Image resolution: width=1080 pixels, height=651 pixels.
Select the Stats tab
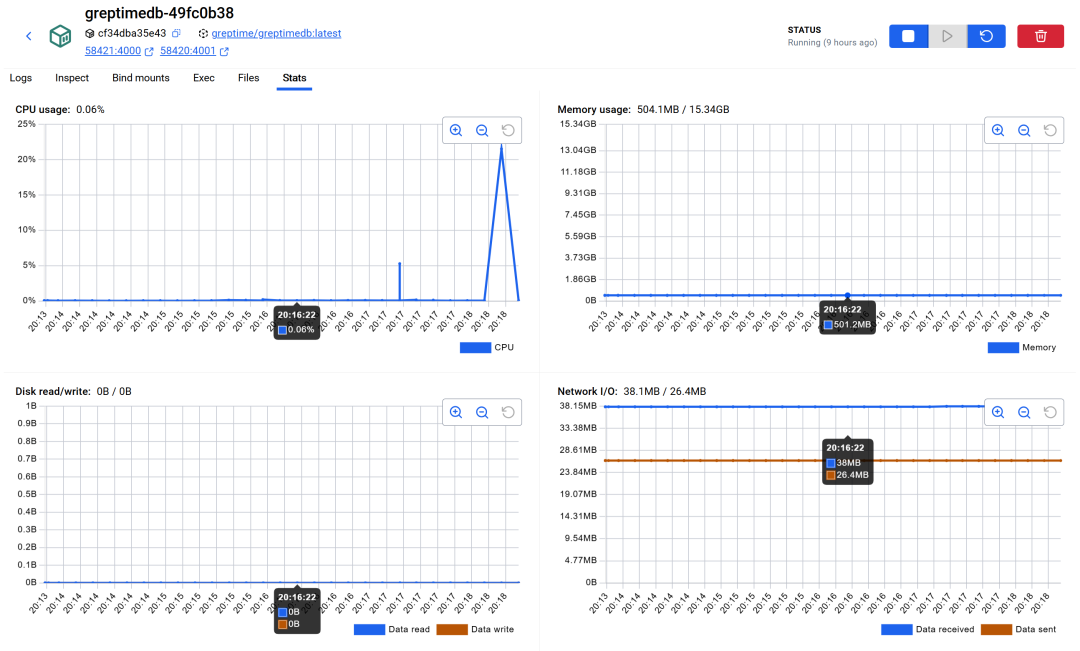294,78
